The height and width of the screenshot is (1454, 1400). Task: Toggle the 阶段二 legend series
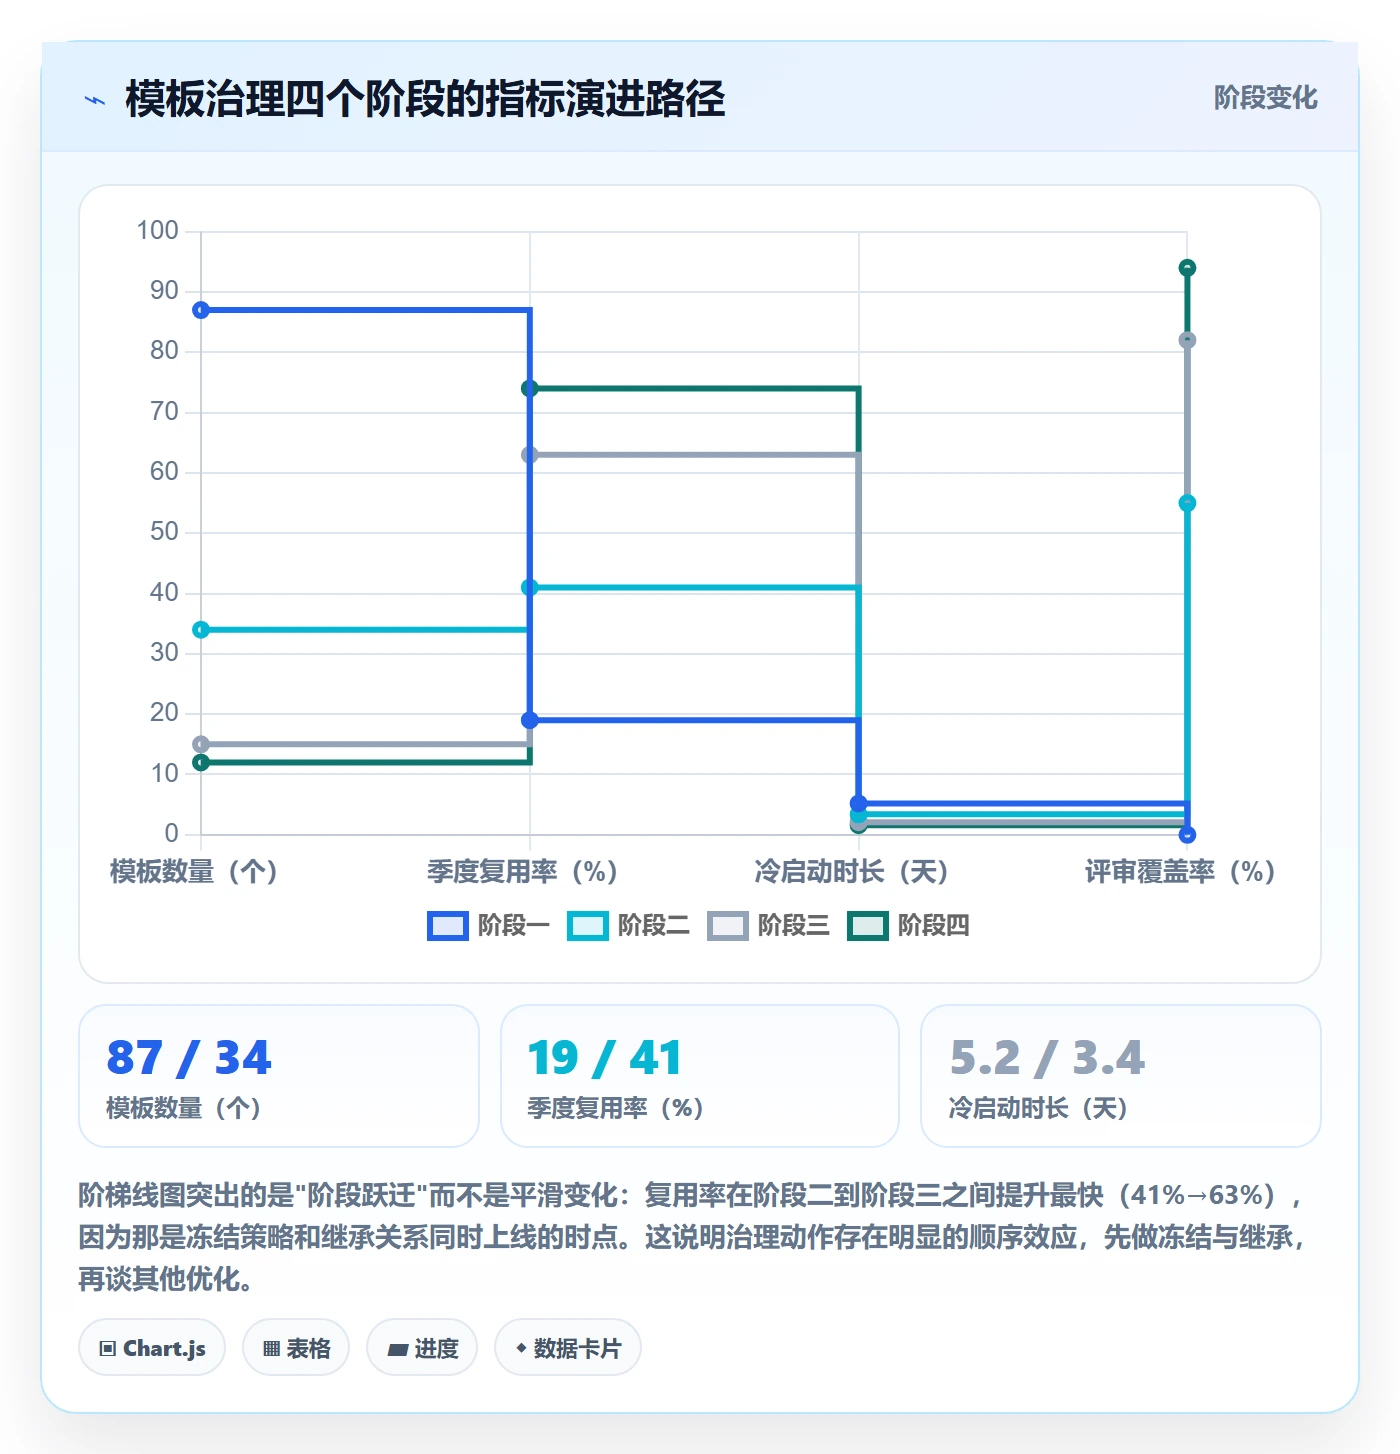(x=628, y=926)
